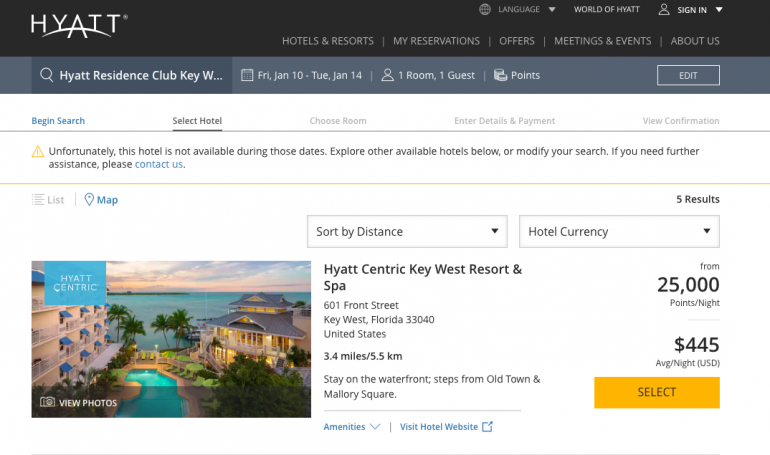
Task: Click the Edit search button
Action: [688, 75]
